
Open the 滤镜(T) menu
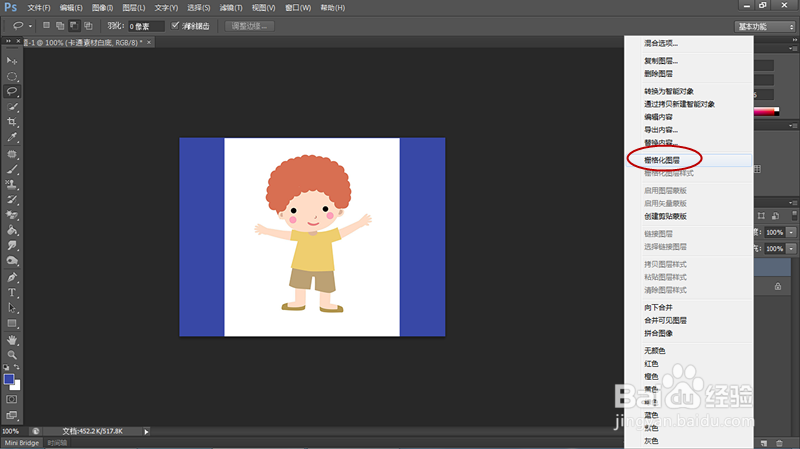pyautogui.click(x=231, y=8)
